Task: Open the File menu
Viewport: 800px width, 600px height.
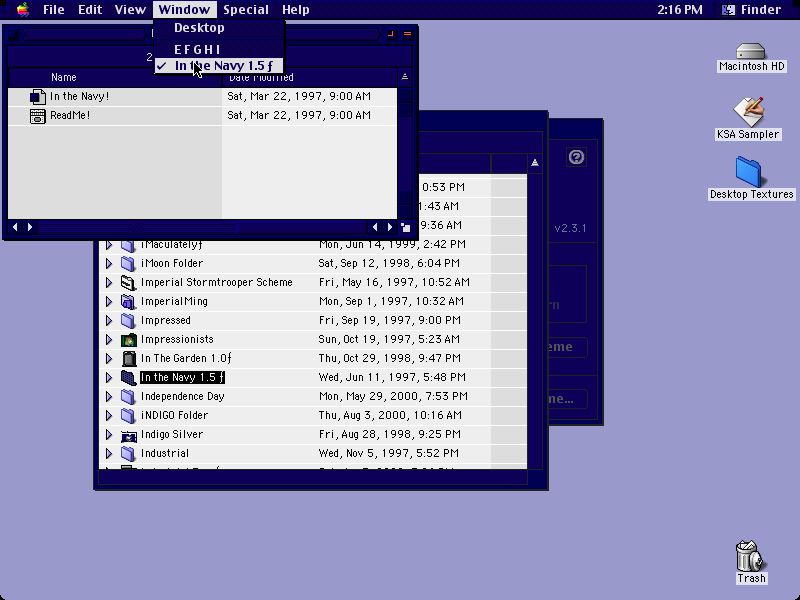Action: click(54, 10)
